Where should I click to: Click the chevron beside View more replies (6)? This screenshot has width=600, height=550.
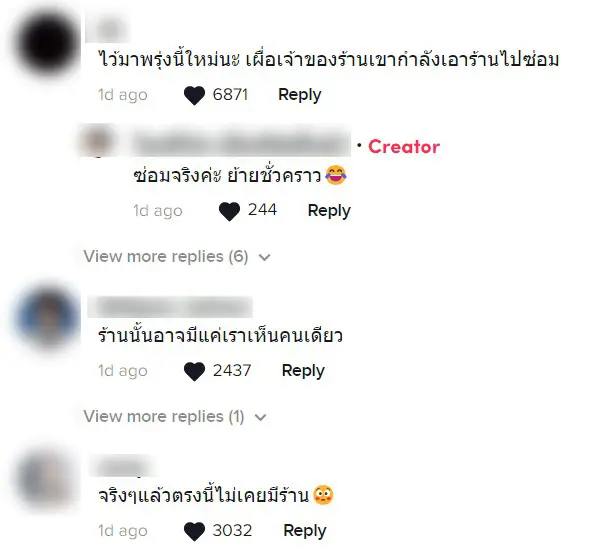click(264, 257)
